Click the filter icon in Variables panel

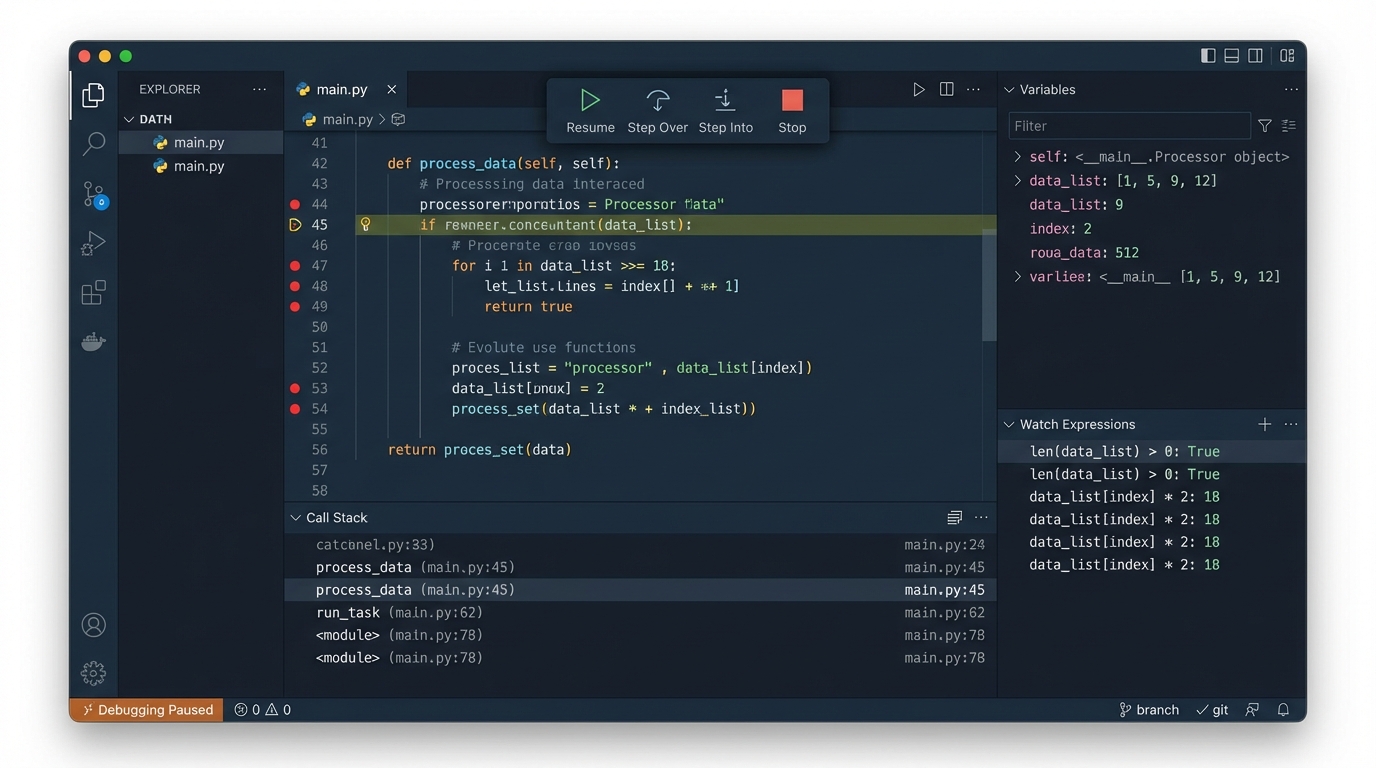coord(1264,125)
